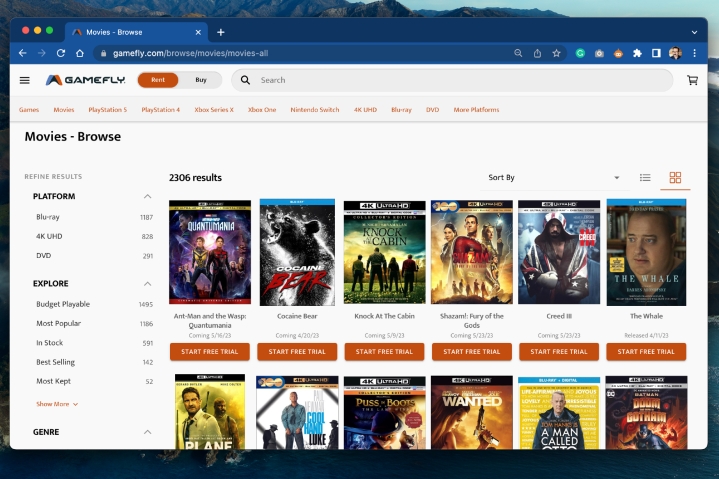Image resolution: width=719 pixels, height=479 pixels.
Task: Expand Show More explore filters
Action: tap(57, 404)
